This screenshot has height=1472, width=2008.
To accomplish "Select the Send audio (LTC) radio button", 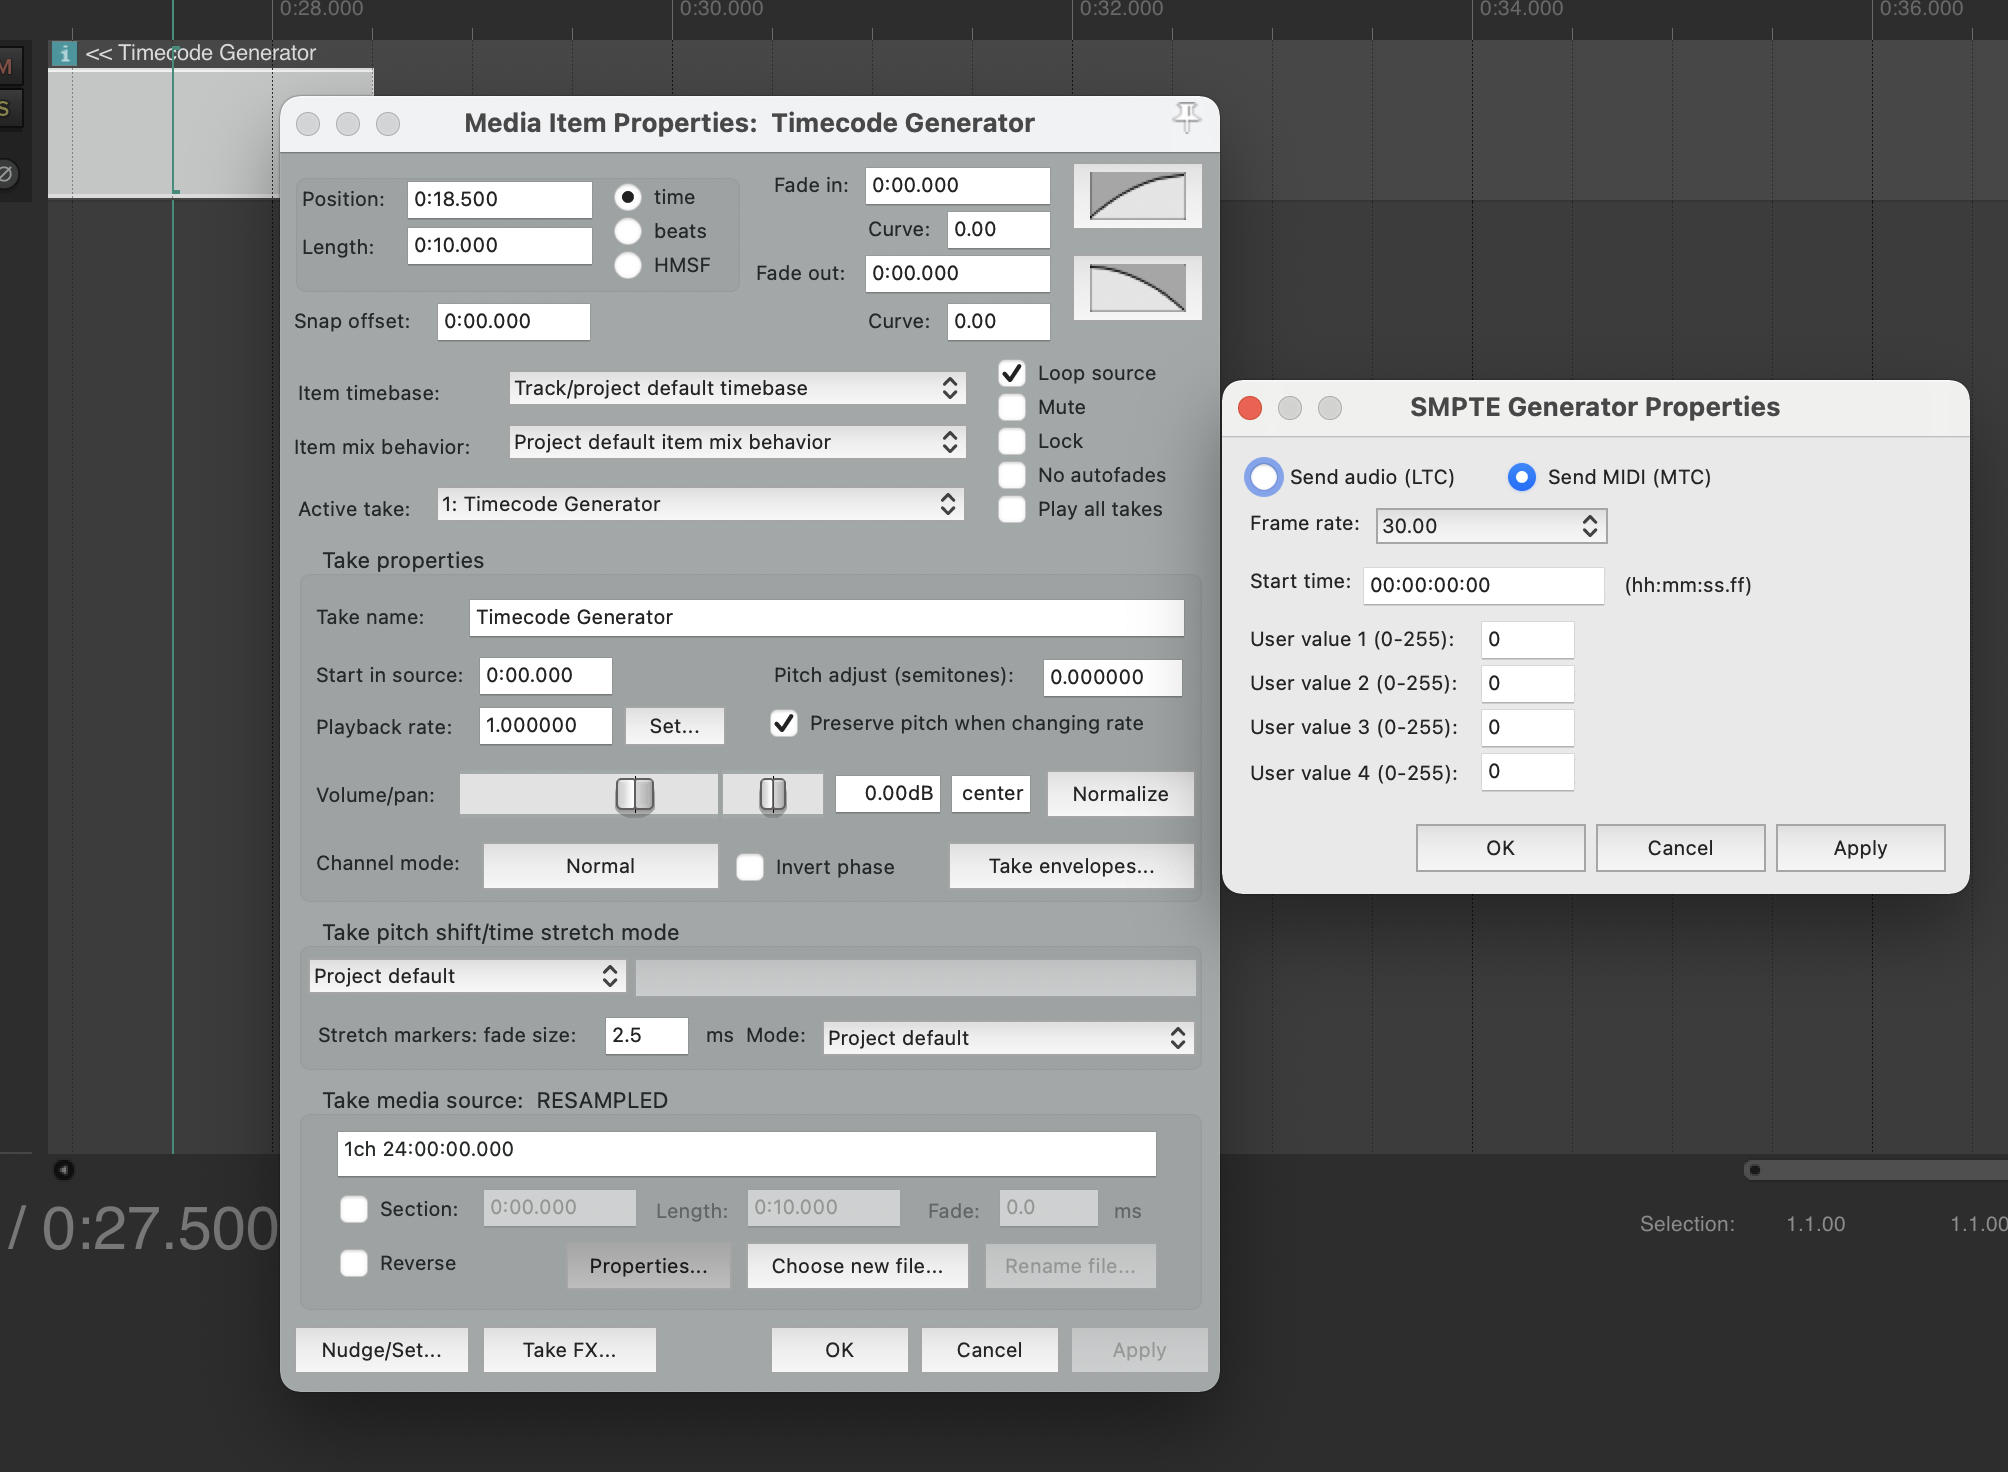I will coord(1264,477).
